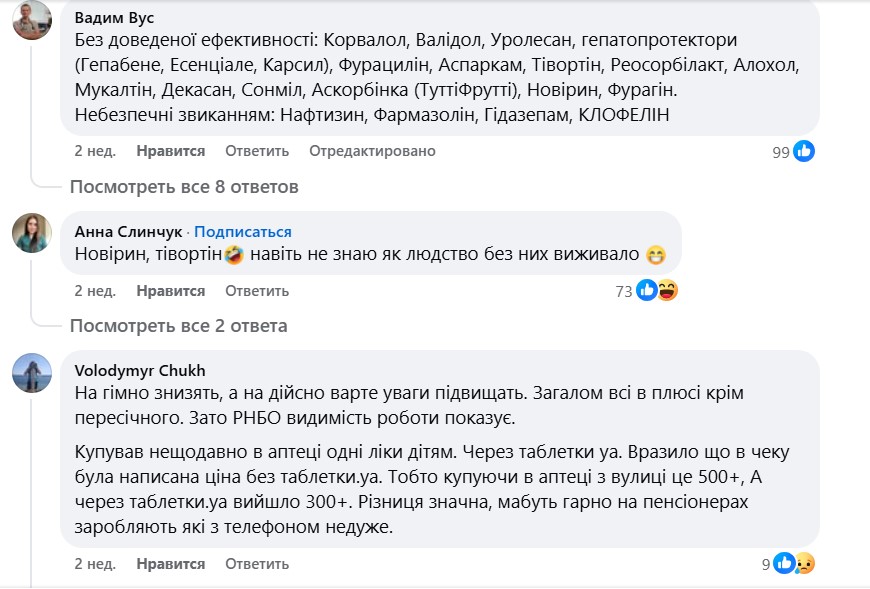Click the like reaction icon on Volodymyr Chukh comment
This screenshot has width=870, height=589.
coord(784,563)
